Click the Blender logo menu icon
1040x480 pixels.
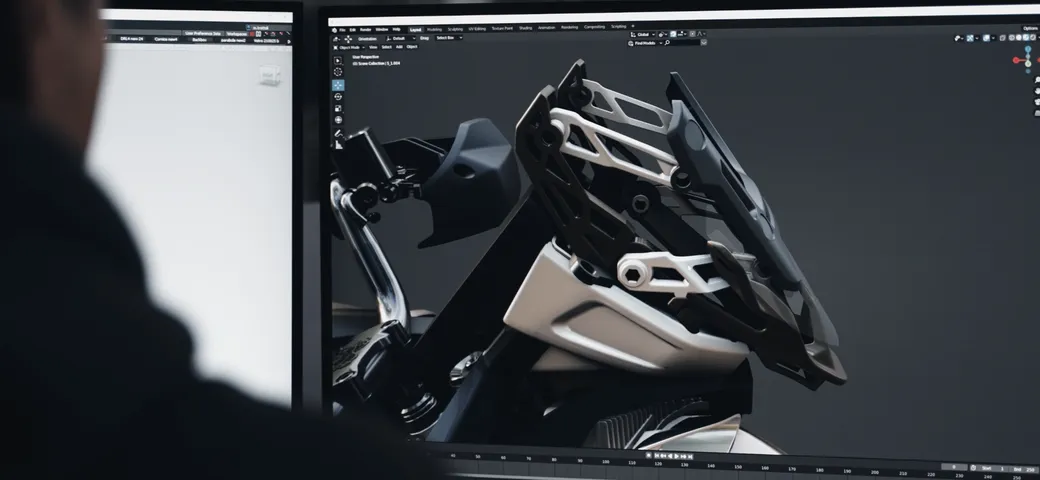pyautogui.click(x=334, y=30)
